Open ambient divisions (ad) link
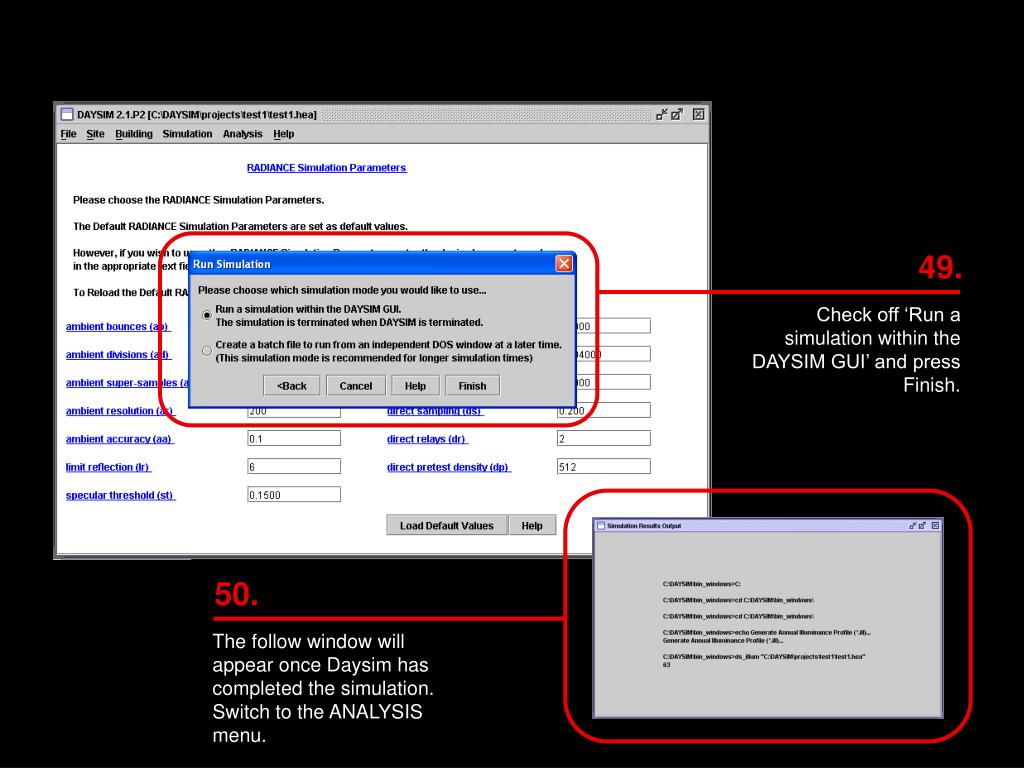1024x768 pixels. pos(118,355)
